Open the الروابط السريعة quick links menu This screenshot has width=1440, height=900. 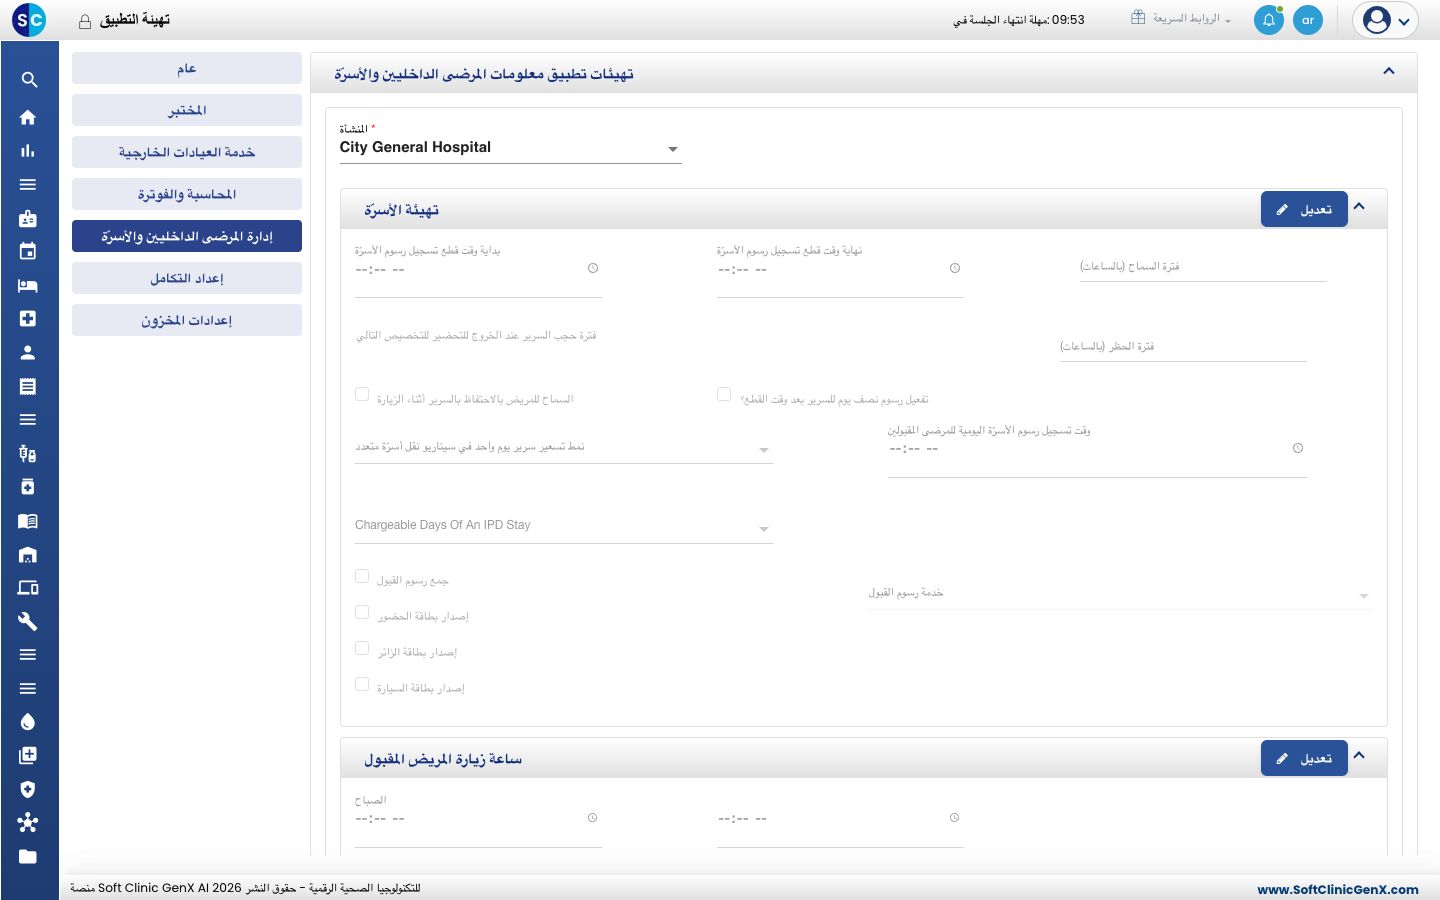coord(1181,19)
